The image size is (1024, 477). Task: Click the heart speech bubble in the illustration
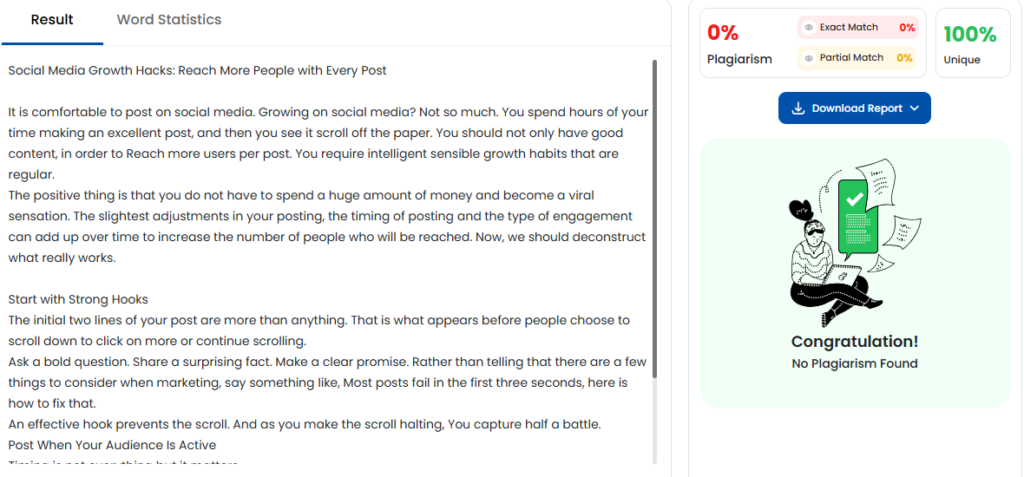(801, 211)
